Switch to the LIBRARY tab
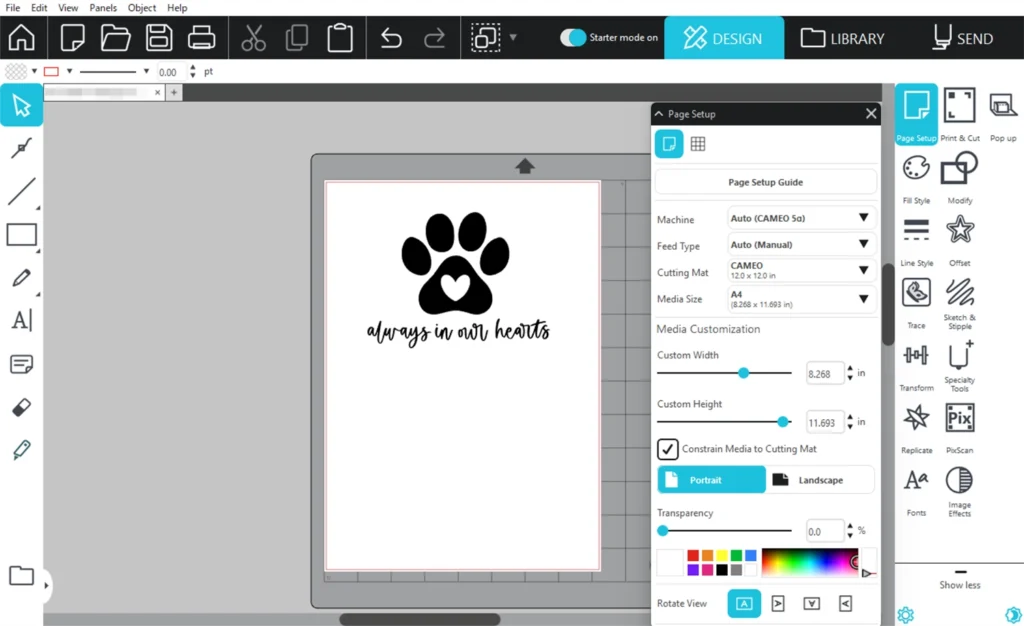The width and height of the screenshot is (1024, 626). tap(843, 39)
